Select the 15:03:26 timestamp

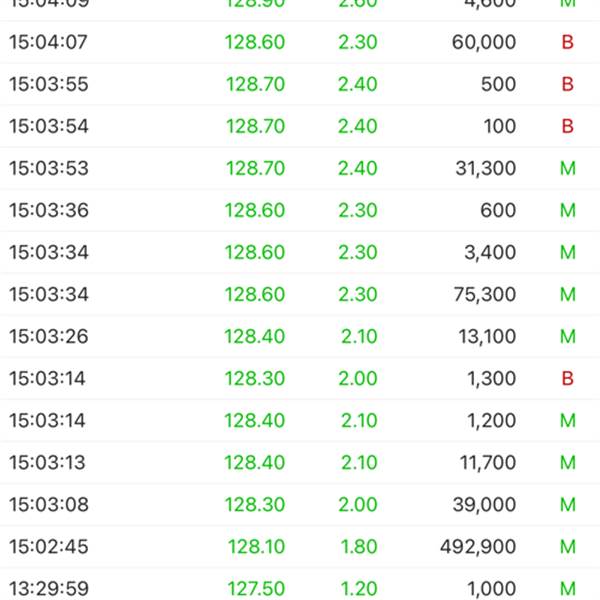(49, 336)
